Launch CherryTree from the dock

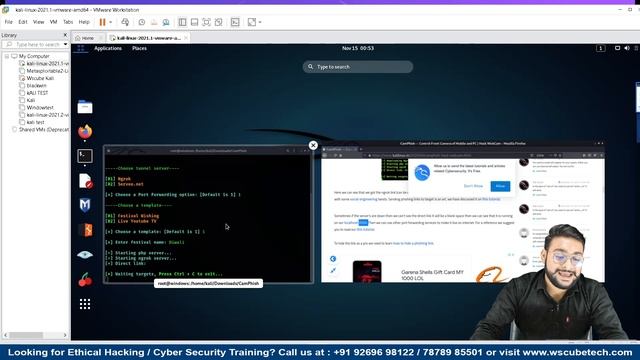(x=85, y=280)
